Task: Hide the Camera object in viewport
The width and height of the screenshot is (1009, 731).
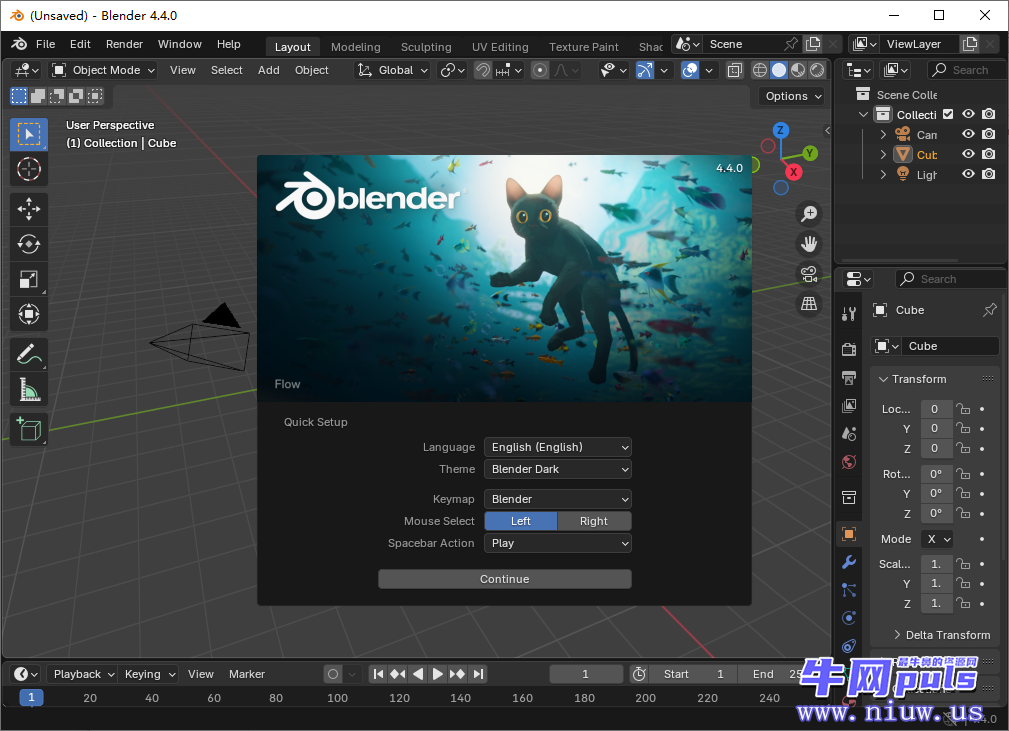Action: click(968, 134)
